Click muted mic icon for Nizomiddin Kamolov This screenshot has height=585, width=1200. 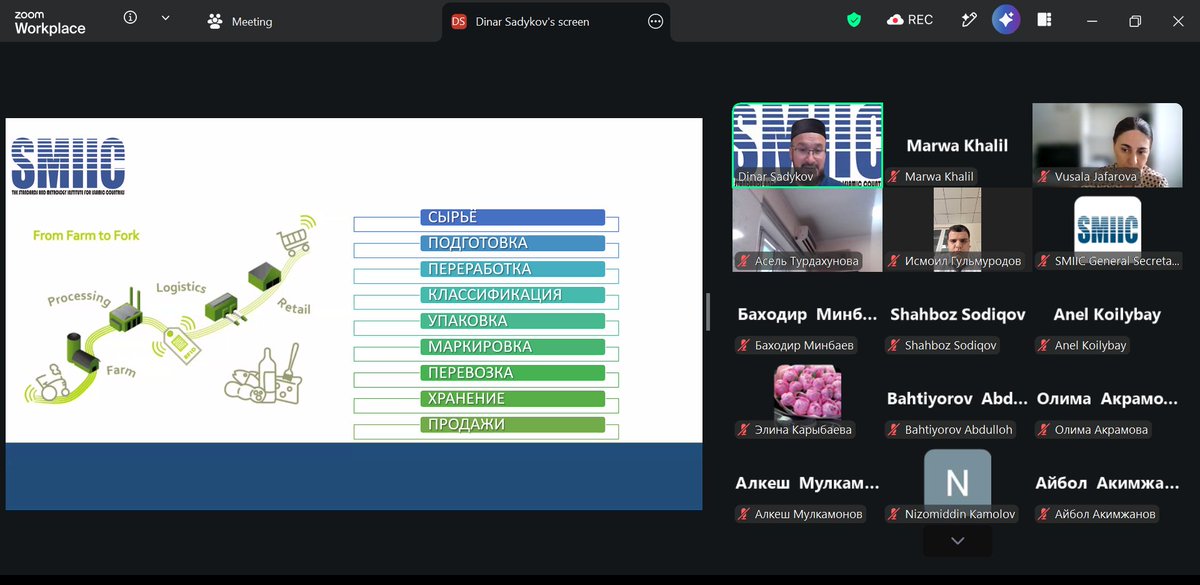(x=894, y=514)
